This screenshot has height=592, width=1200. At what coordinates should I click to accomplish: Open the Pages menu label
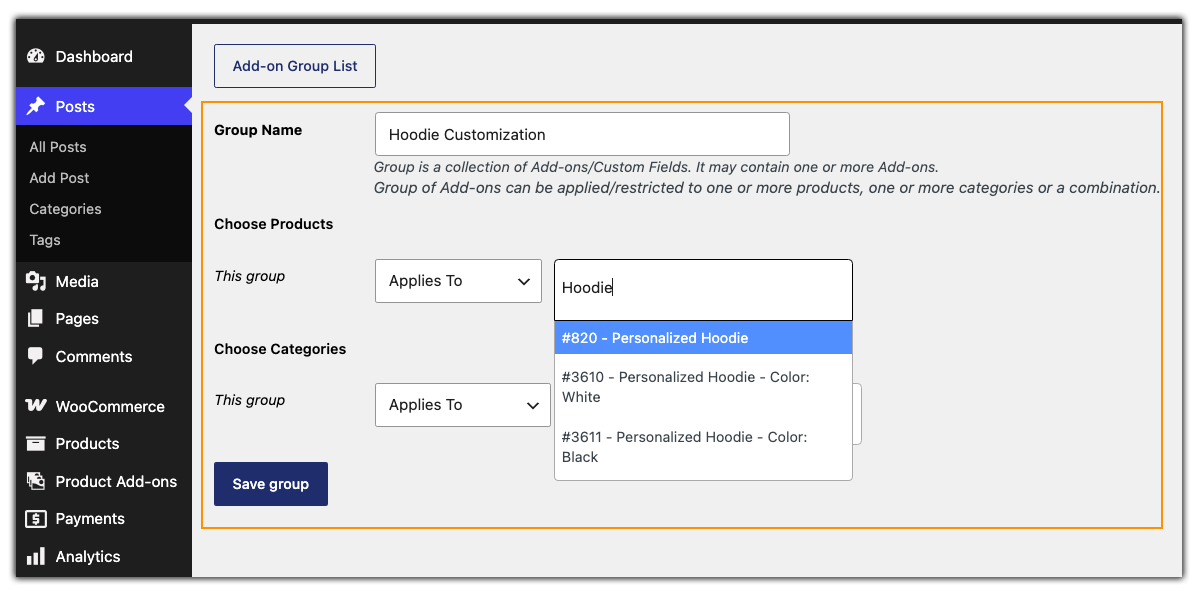pyautogui.click(x=77, y=319)
